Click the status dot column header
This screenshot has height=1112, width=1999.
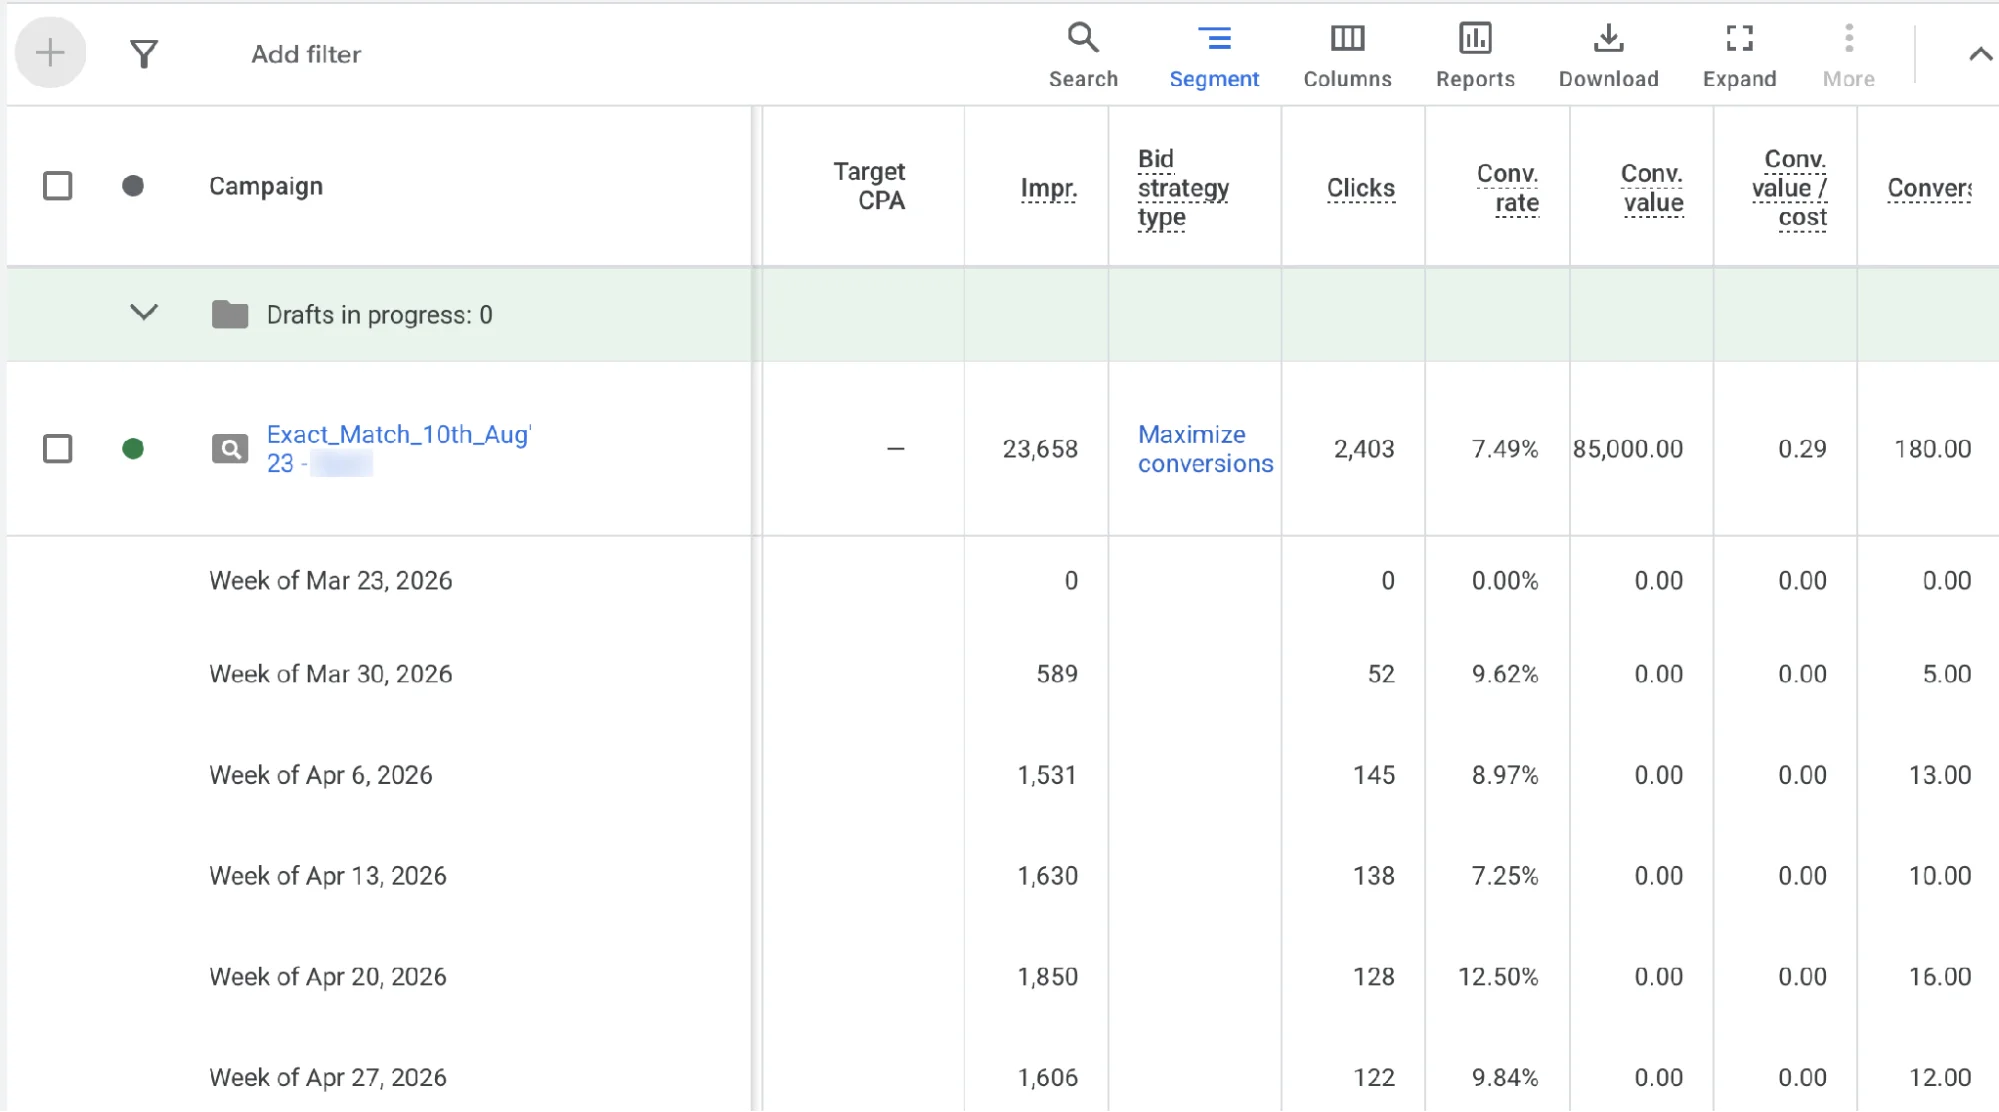[133, 186]
